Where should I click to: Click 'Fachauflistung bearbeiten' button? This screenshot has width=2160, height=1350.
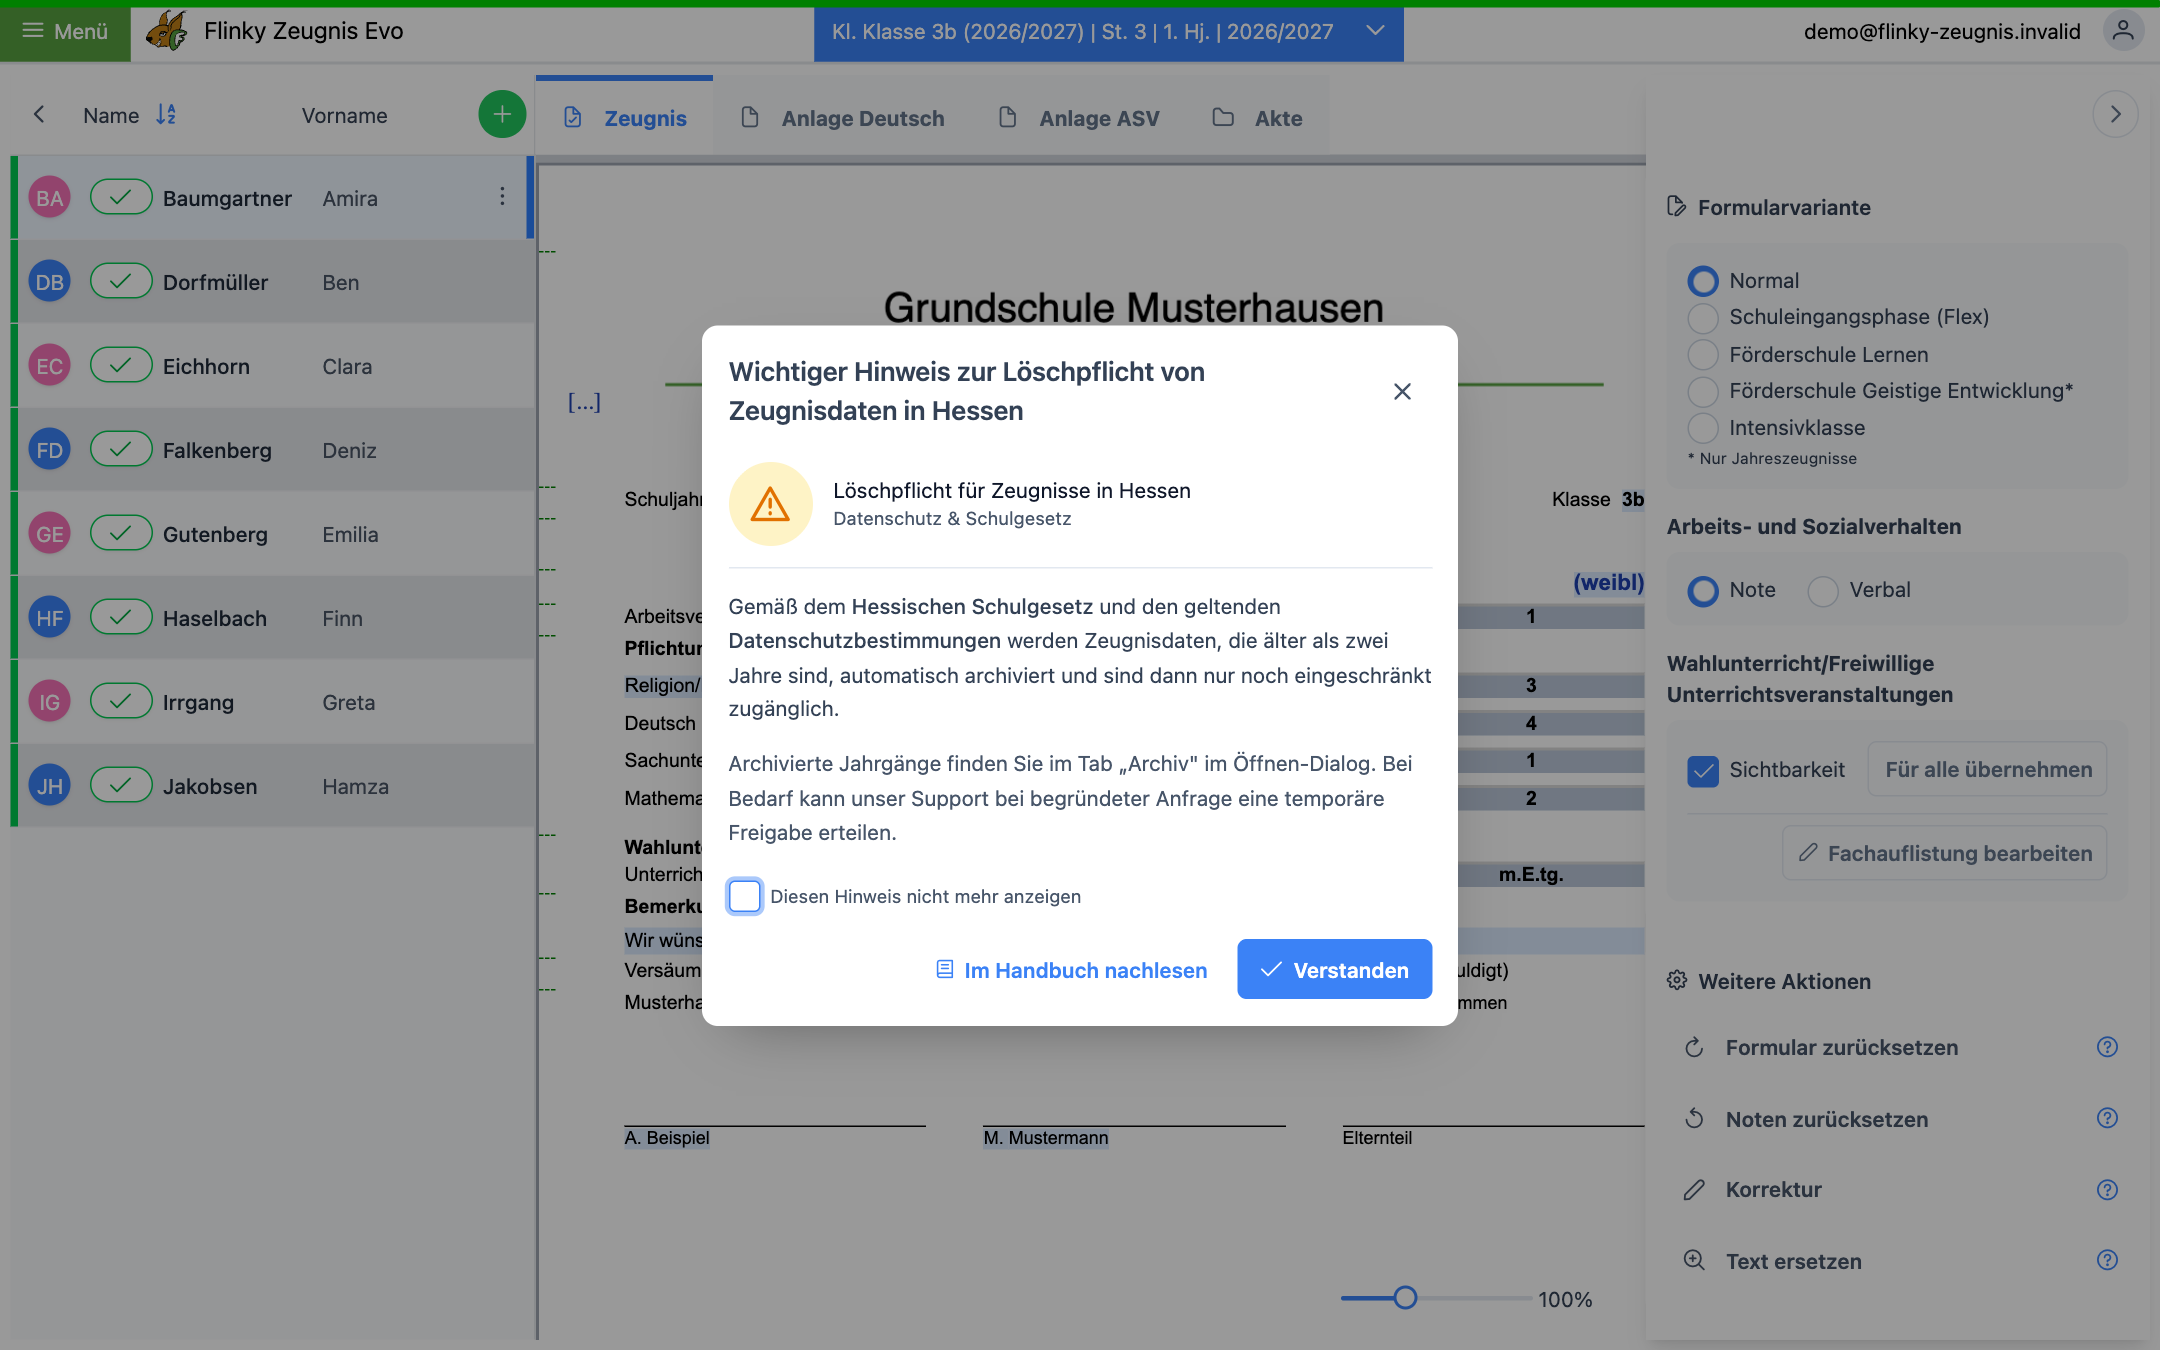[x=1945, y=853]
